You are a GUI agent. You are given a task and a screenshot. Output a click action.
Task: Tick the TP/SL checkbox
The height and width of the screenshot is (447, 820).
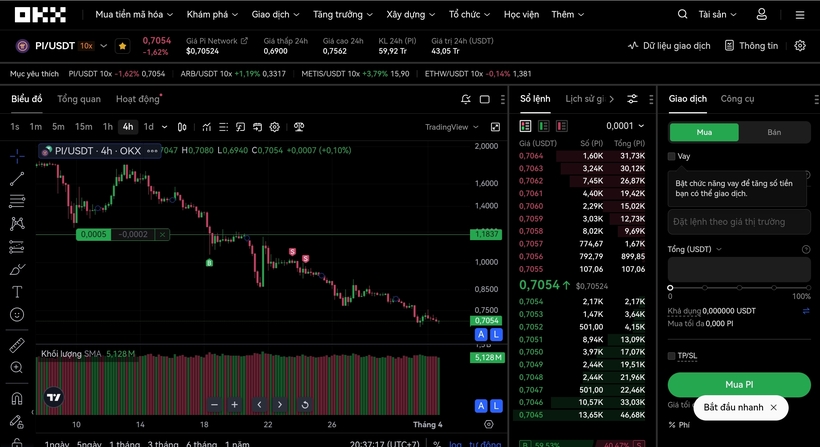click(671, 356)
